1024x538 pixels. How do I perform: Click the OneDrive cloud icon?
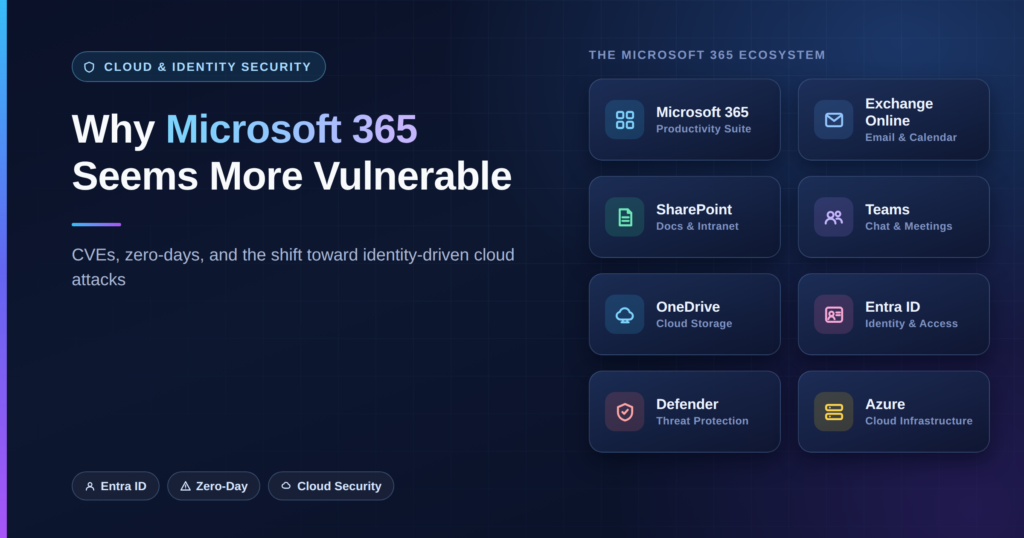(624, 315)
